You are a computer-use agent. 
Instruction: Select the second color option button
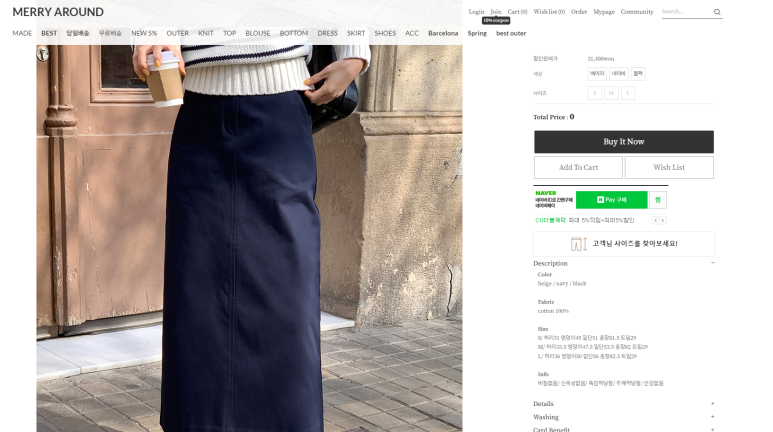[x=619, y=73]
